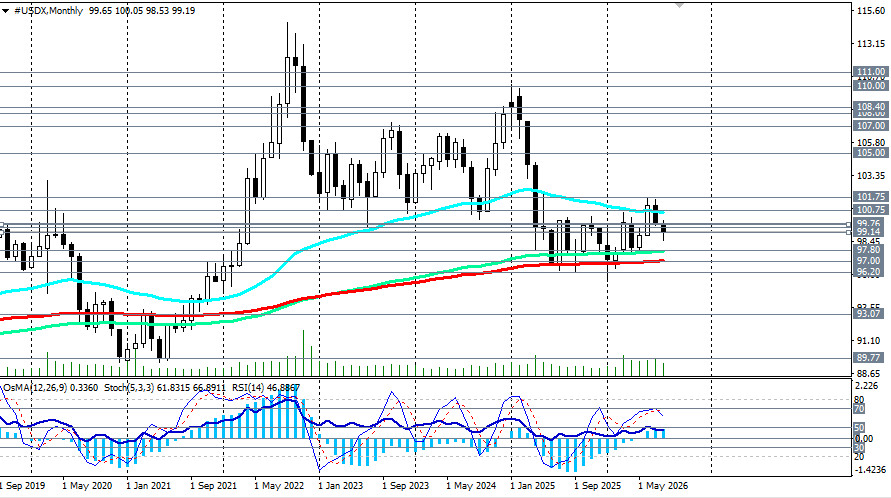Click the 1 May 2022 date label

(278, 486)
